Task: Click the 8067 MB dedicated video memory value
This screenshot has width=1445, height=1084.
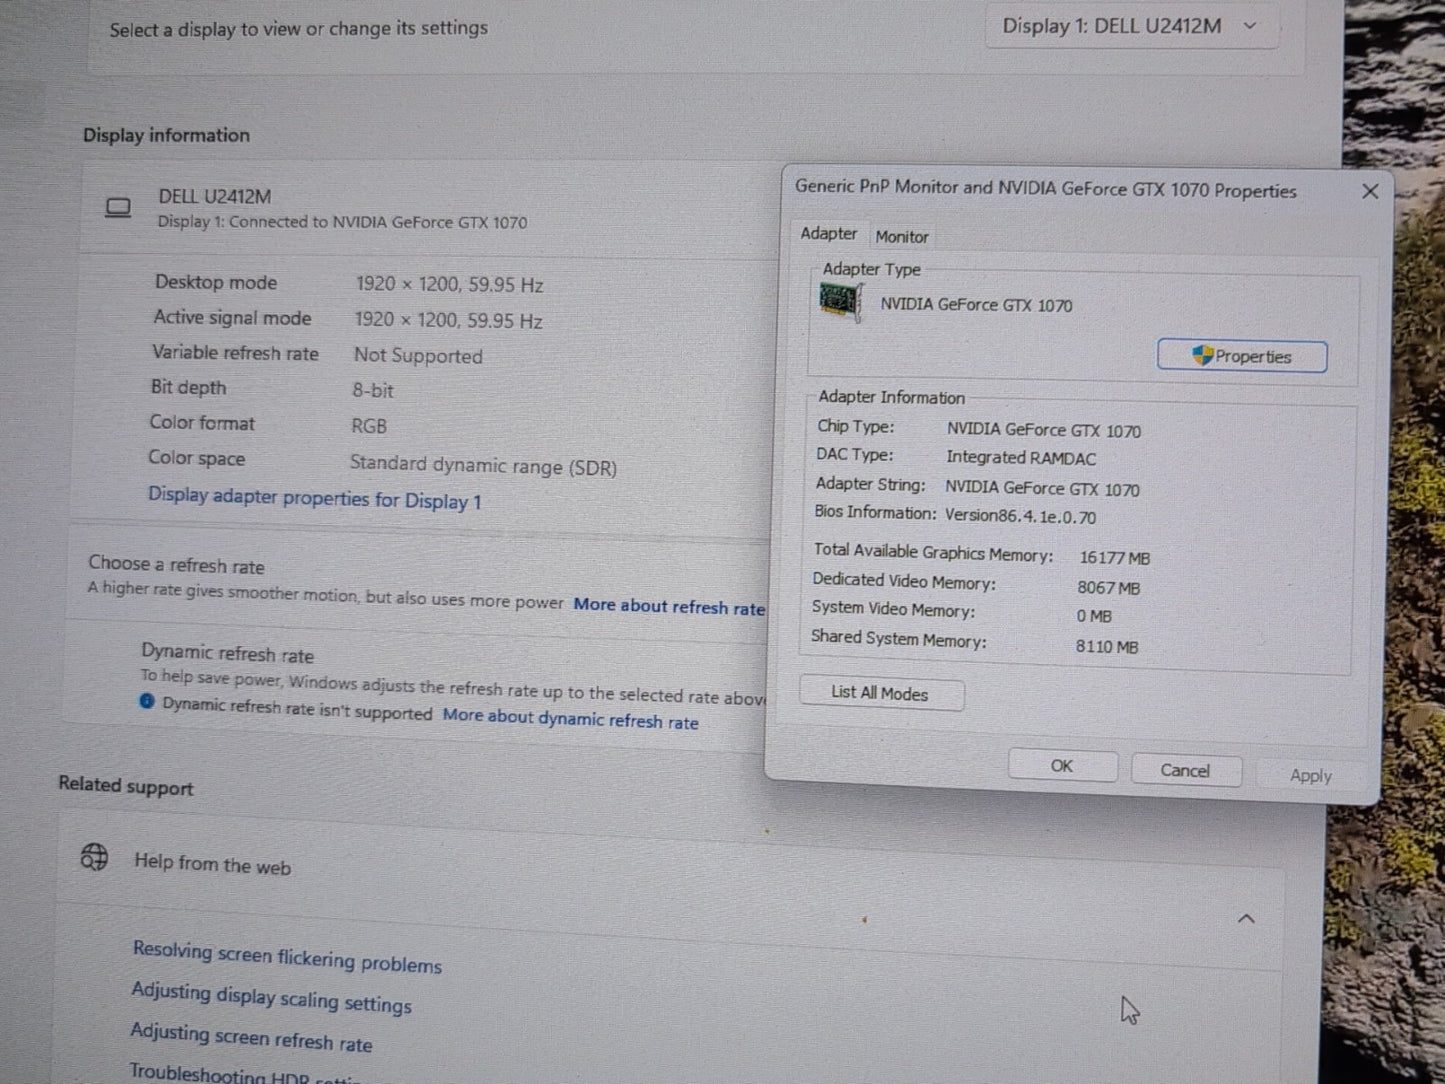Action: [x=1109, y=588]
